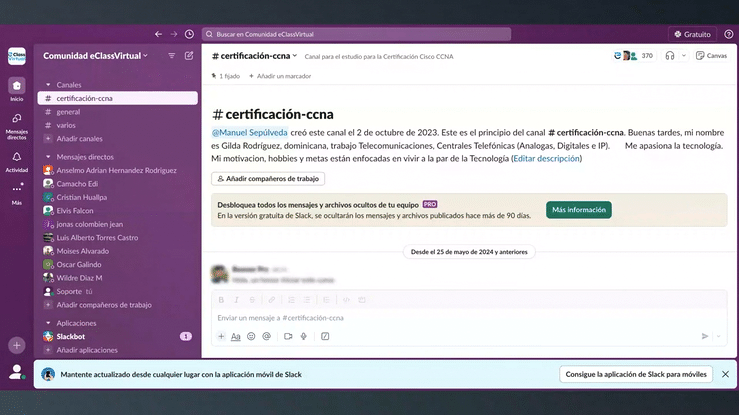Open the eClassVirtual workspace logo
739x415 pixels.
tap(16, 56)
